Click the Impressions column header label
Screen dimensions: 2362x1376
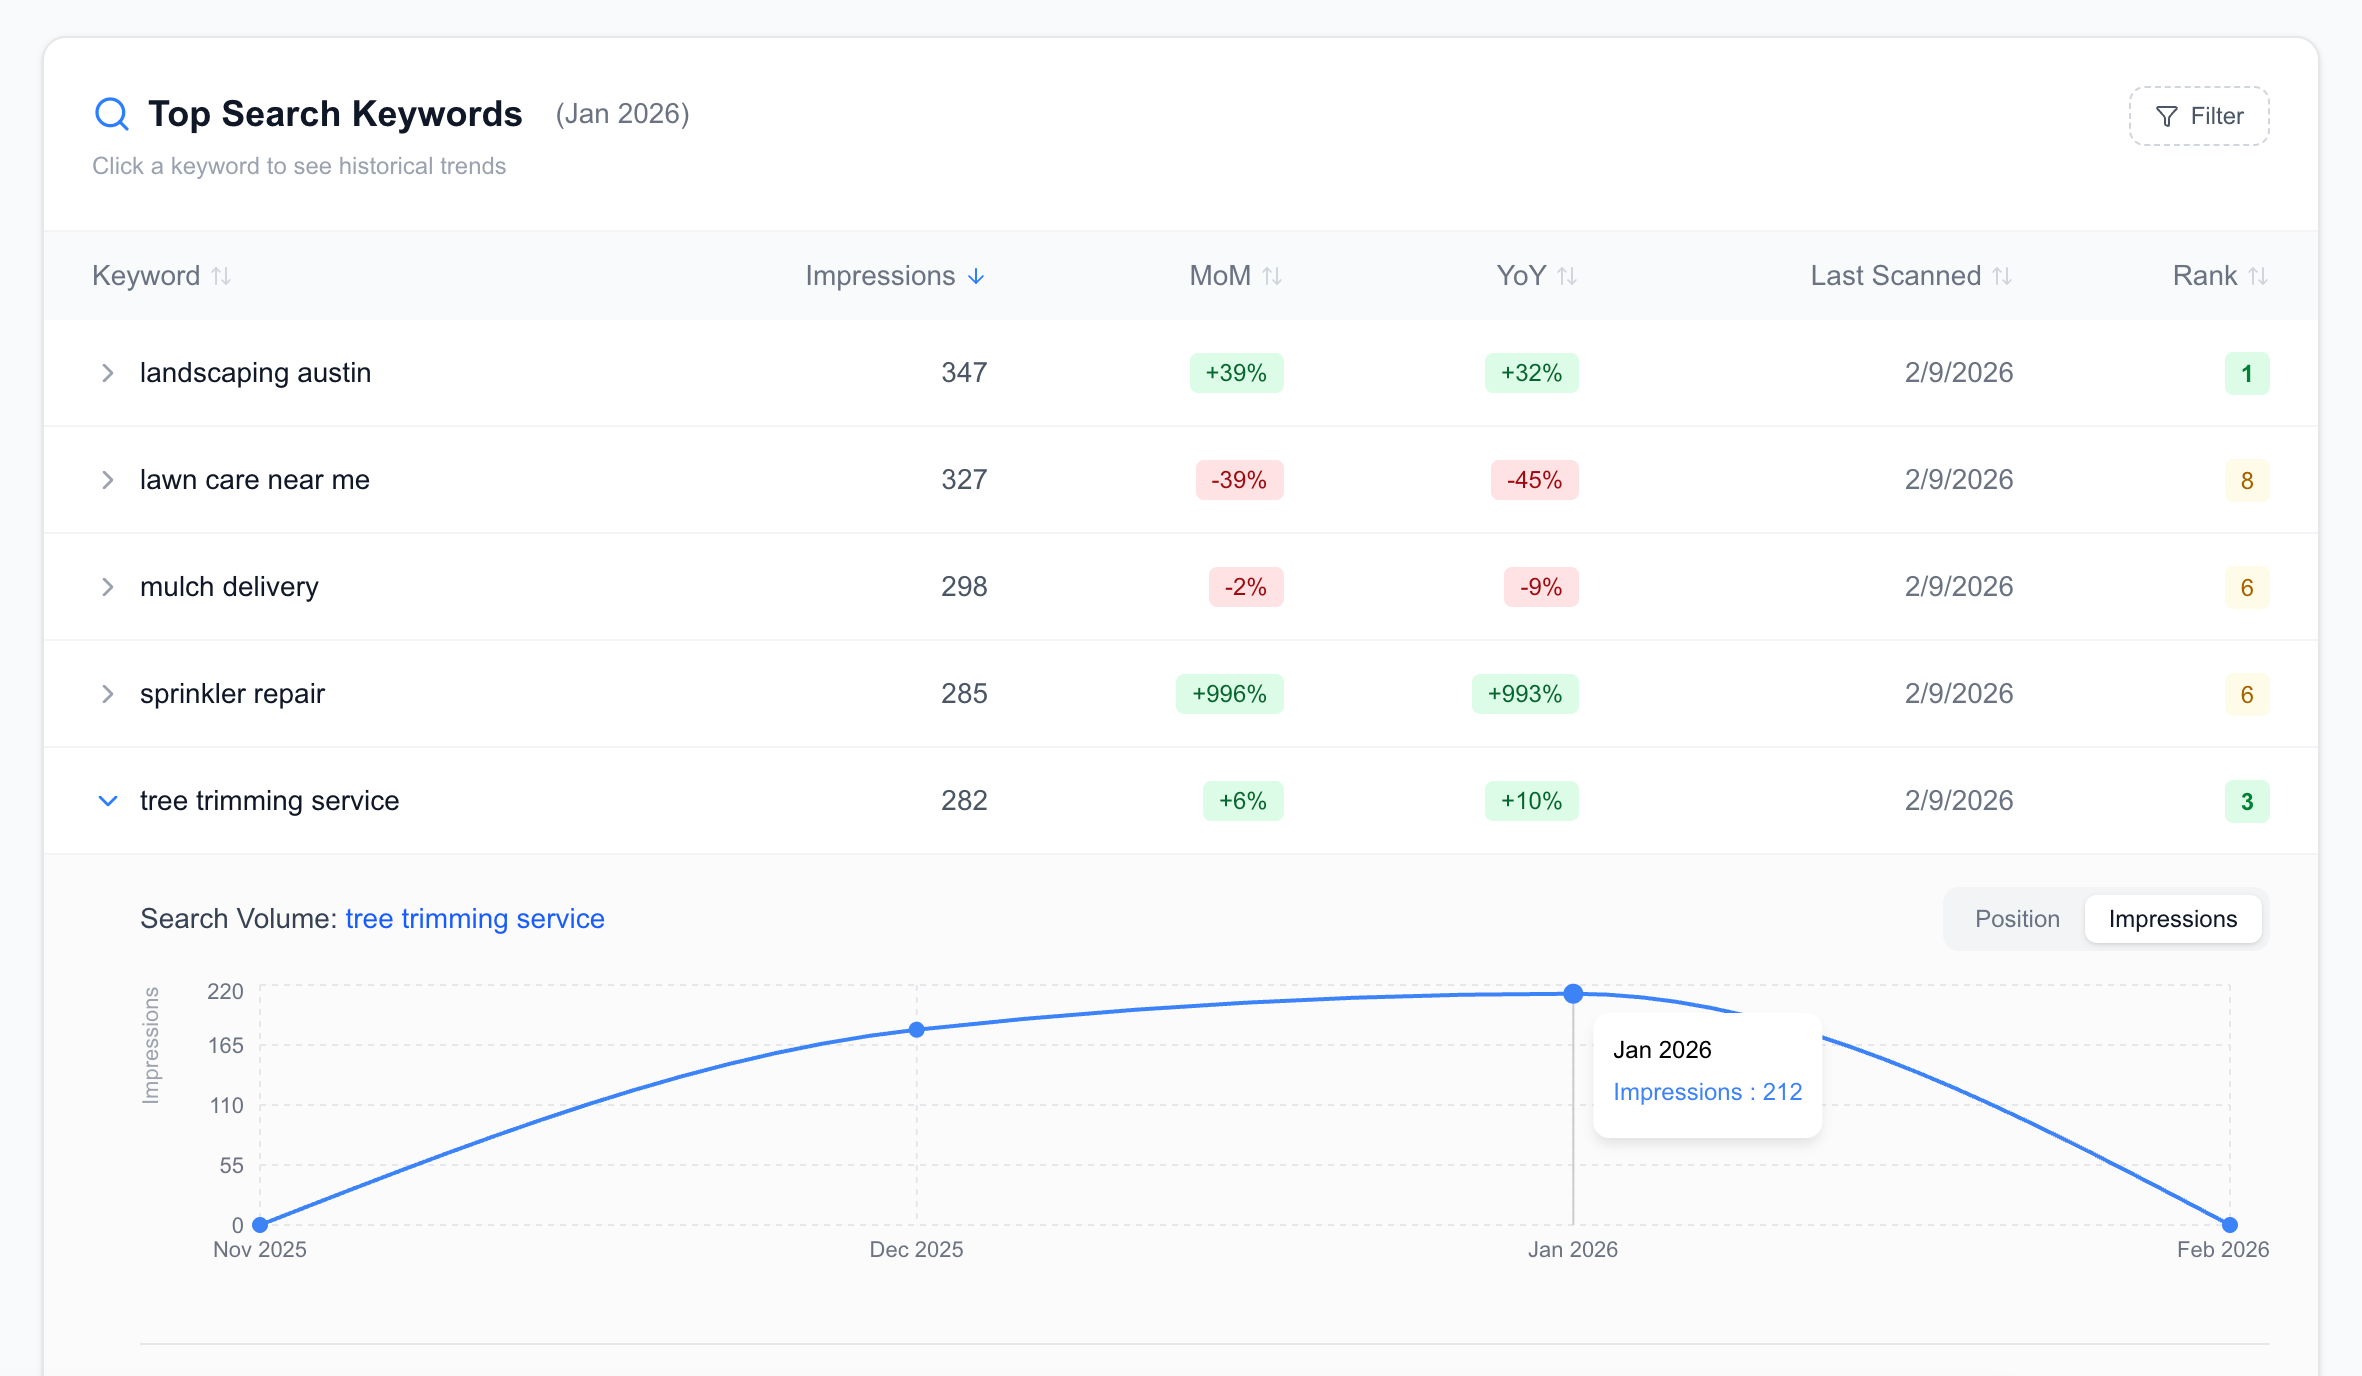coord(880,276)
